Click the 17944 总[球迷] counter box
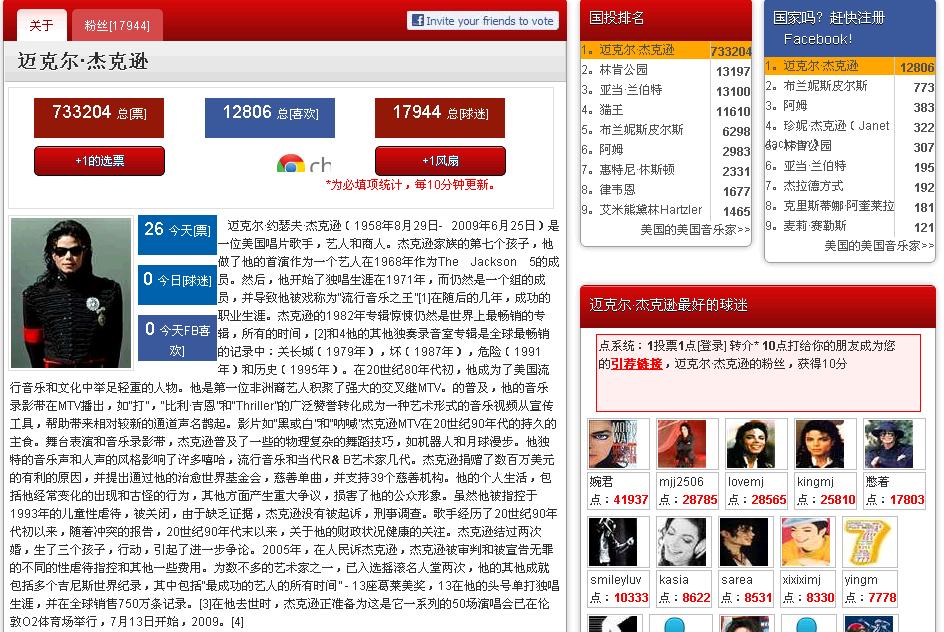The image size is (944, 632). click(x=439, y=118)
